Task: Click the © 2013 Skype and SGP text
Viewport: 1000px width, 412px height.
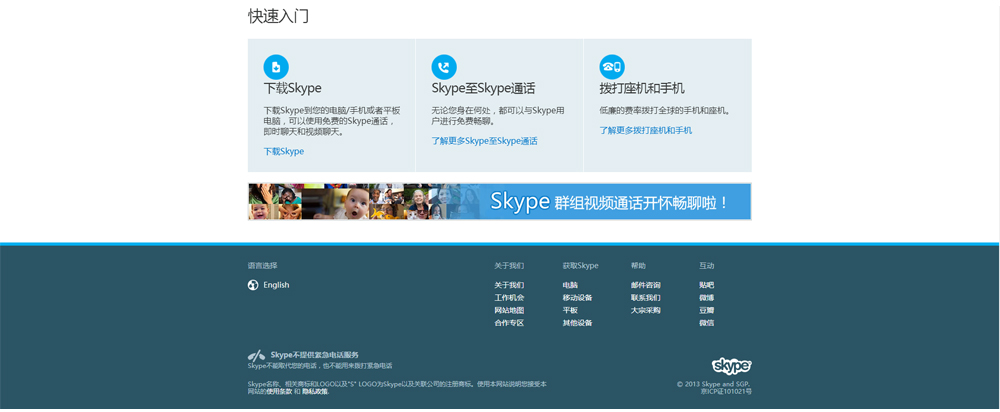Action: [714, 384]
